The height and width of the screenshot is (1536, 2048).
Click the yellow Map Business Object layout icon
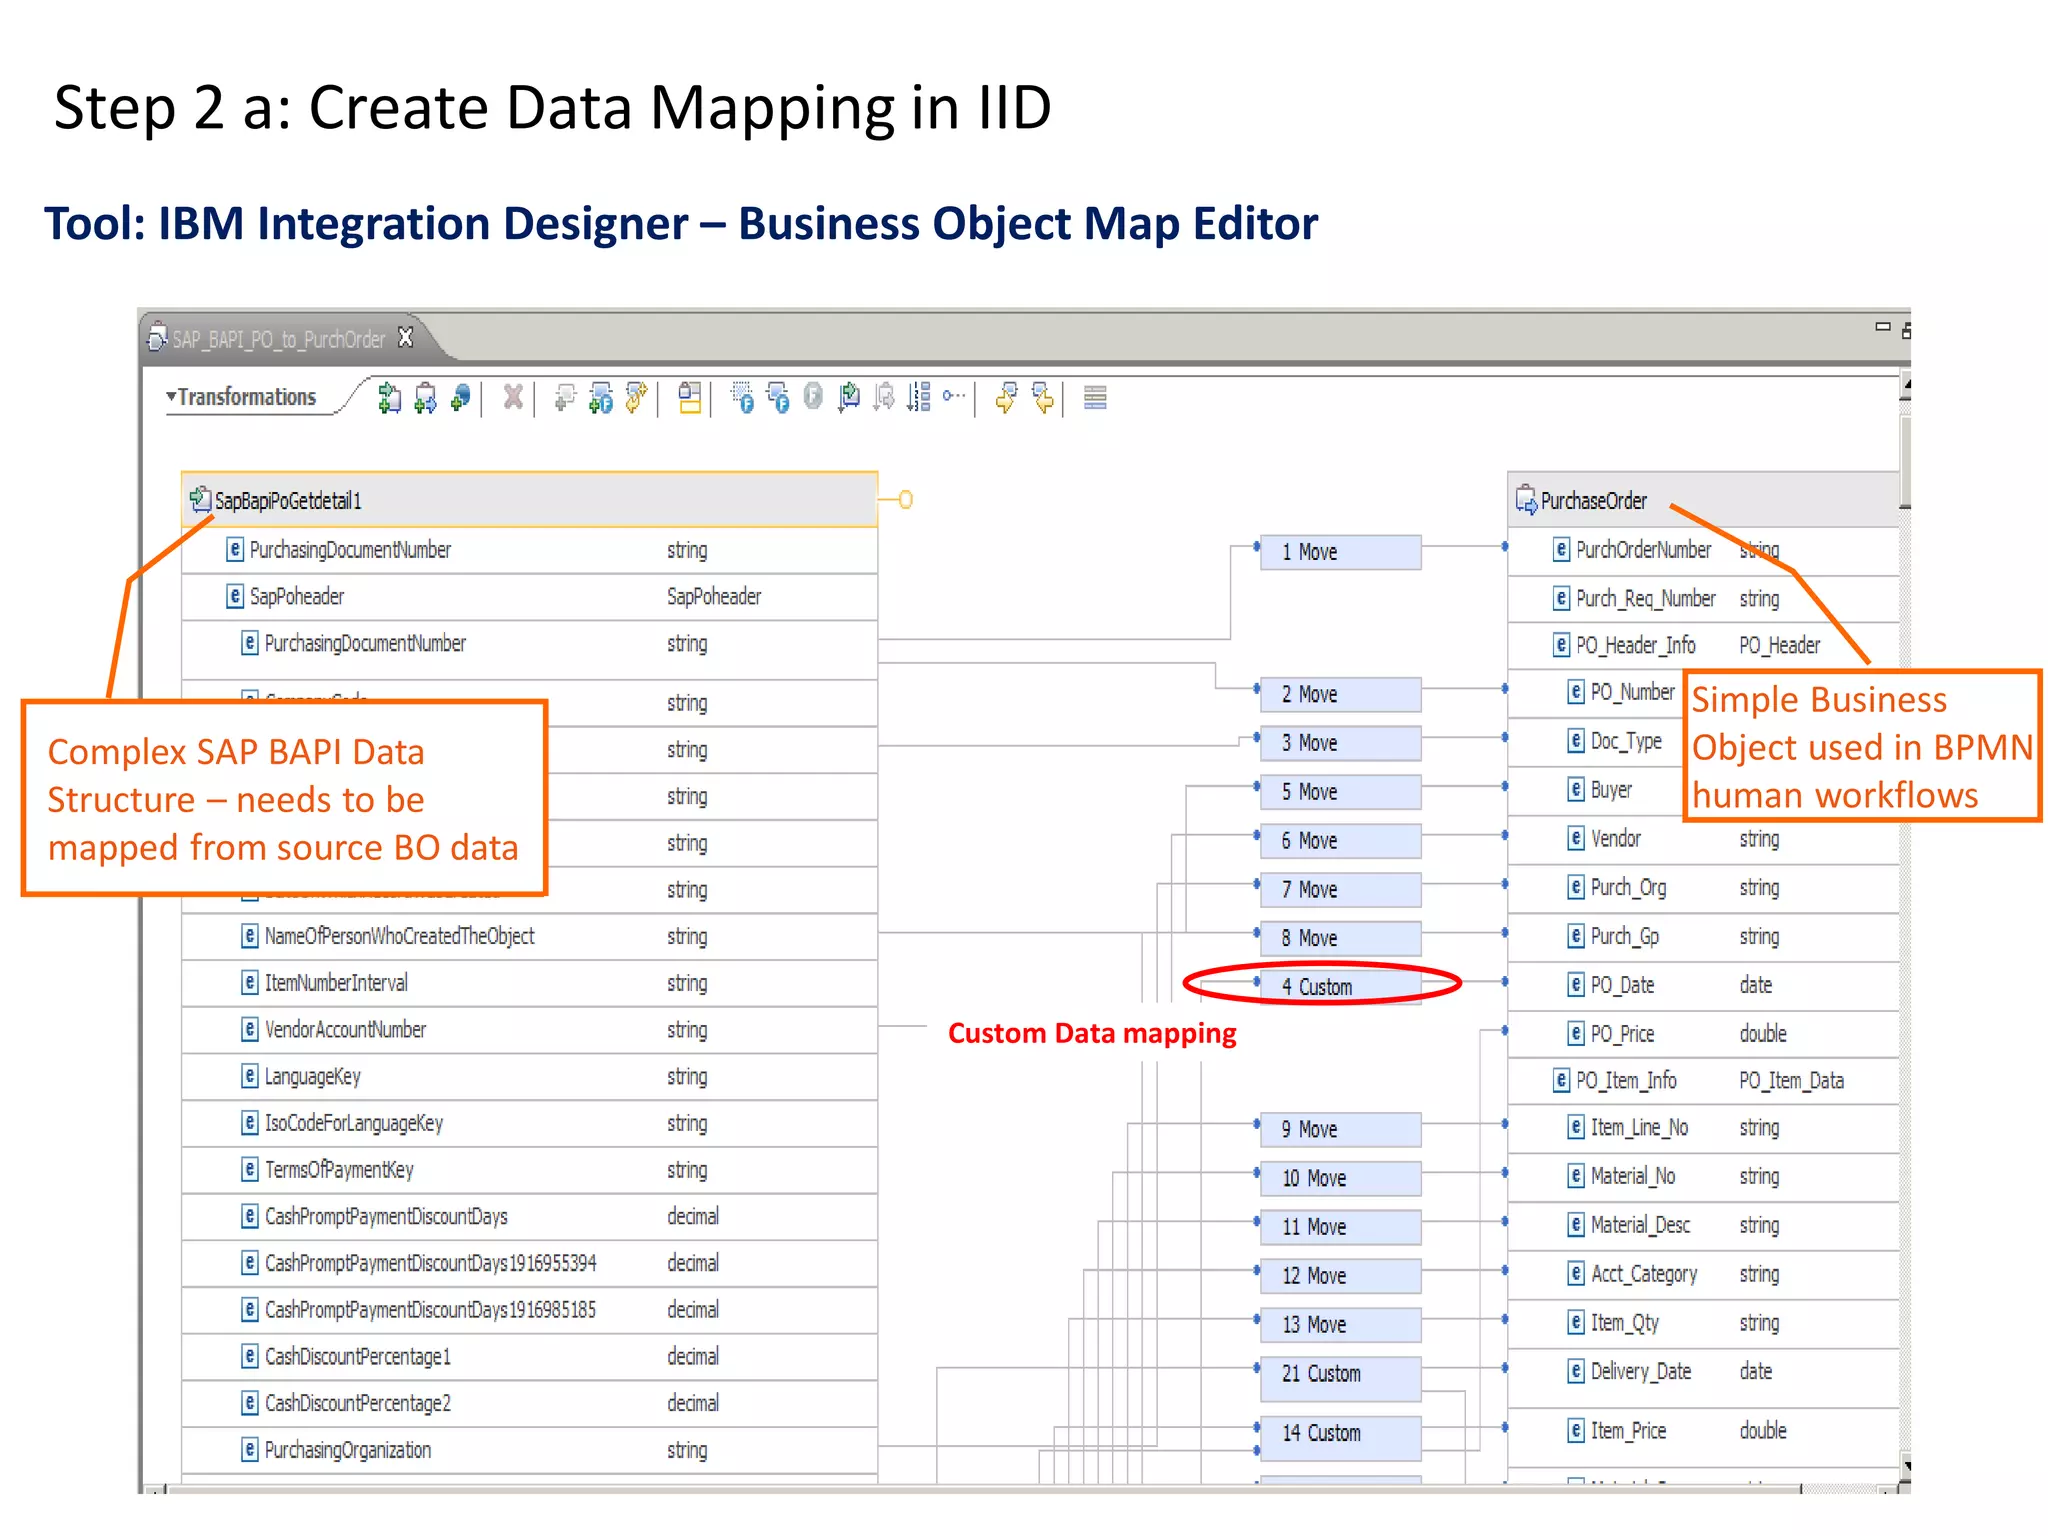(689, 398)
